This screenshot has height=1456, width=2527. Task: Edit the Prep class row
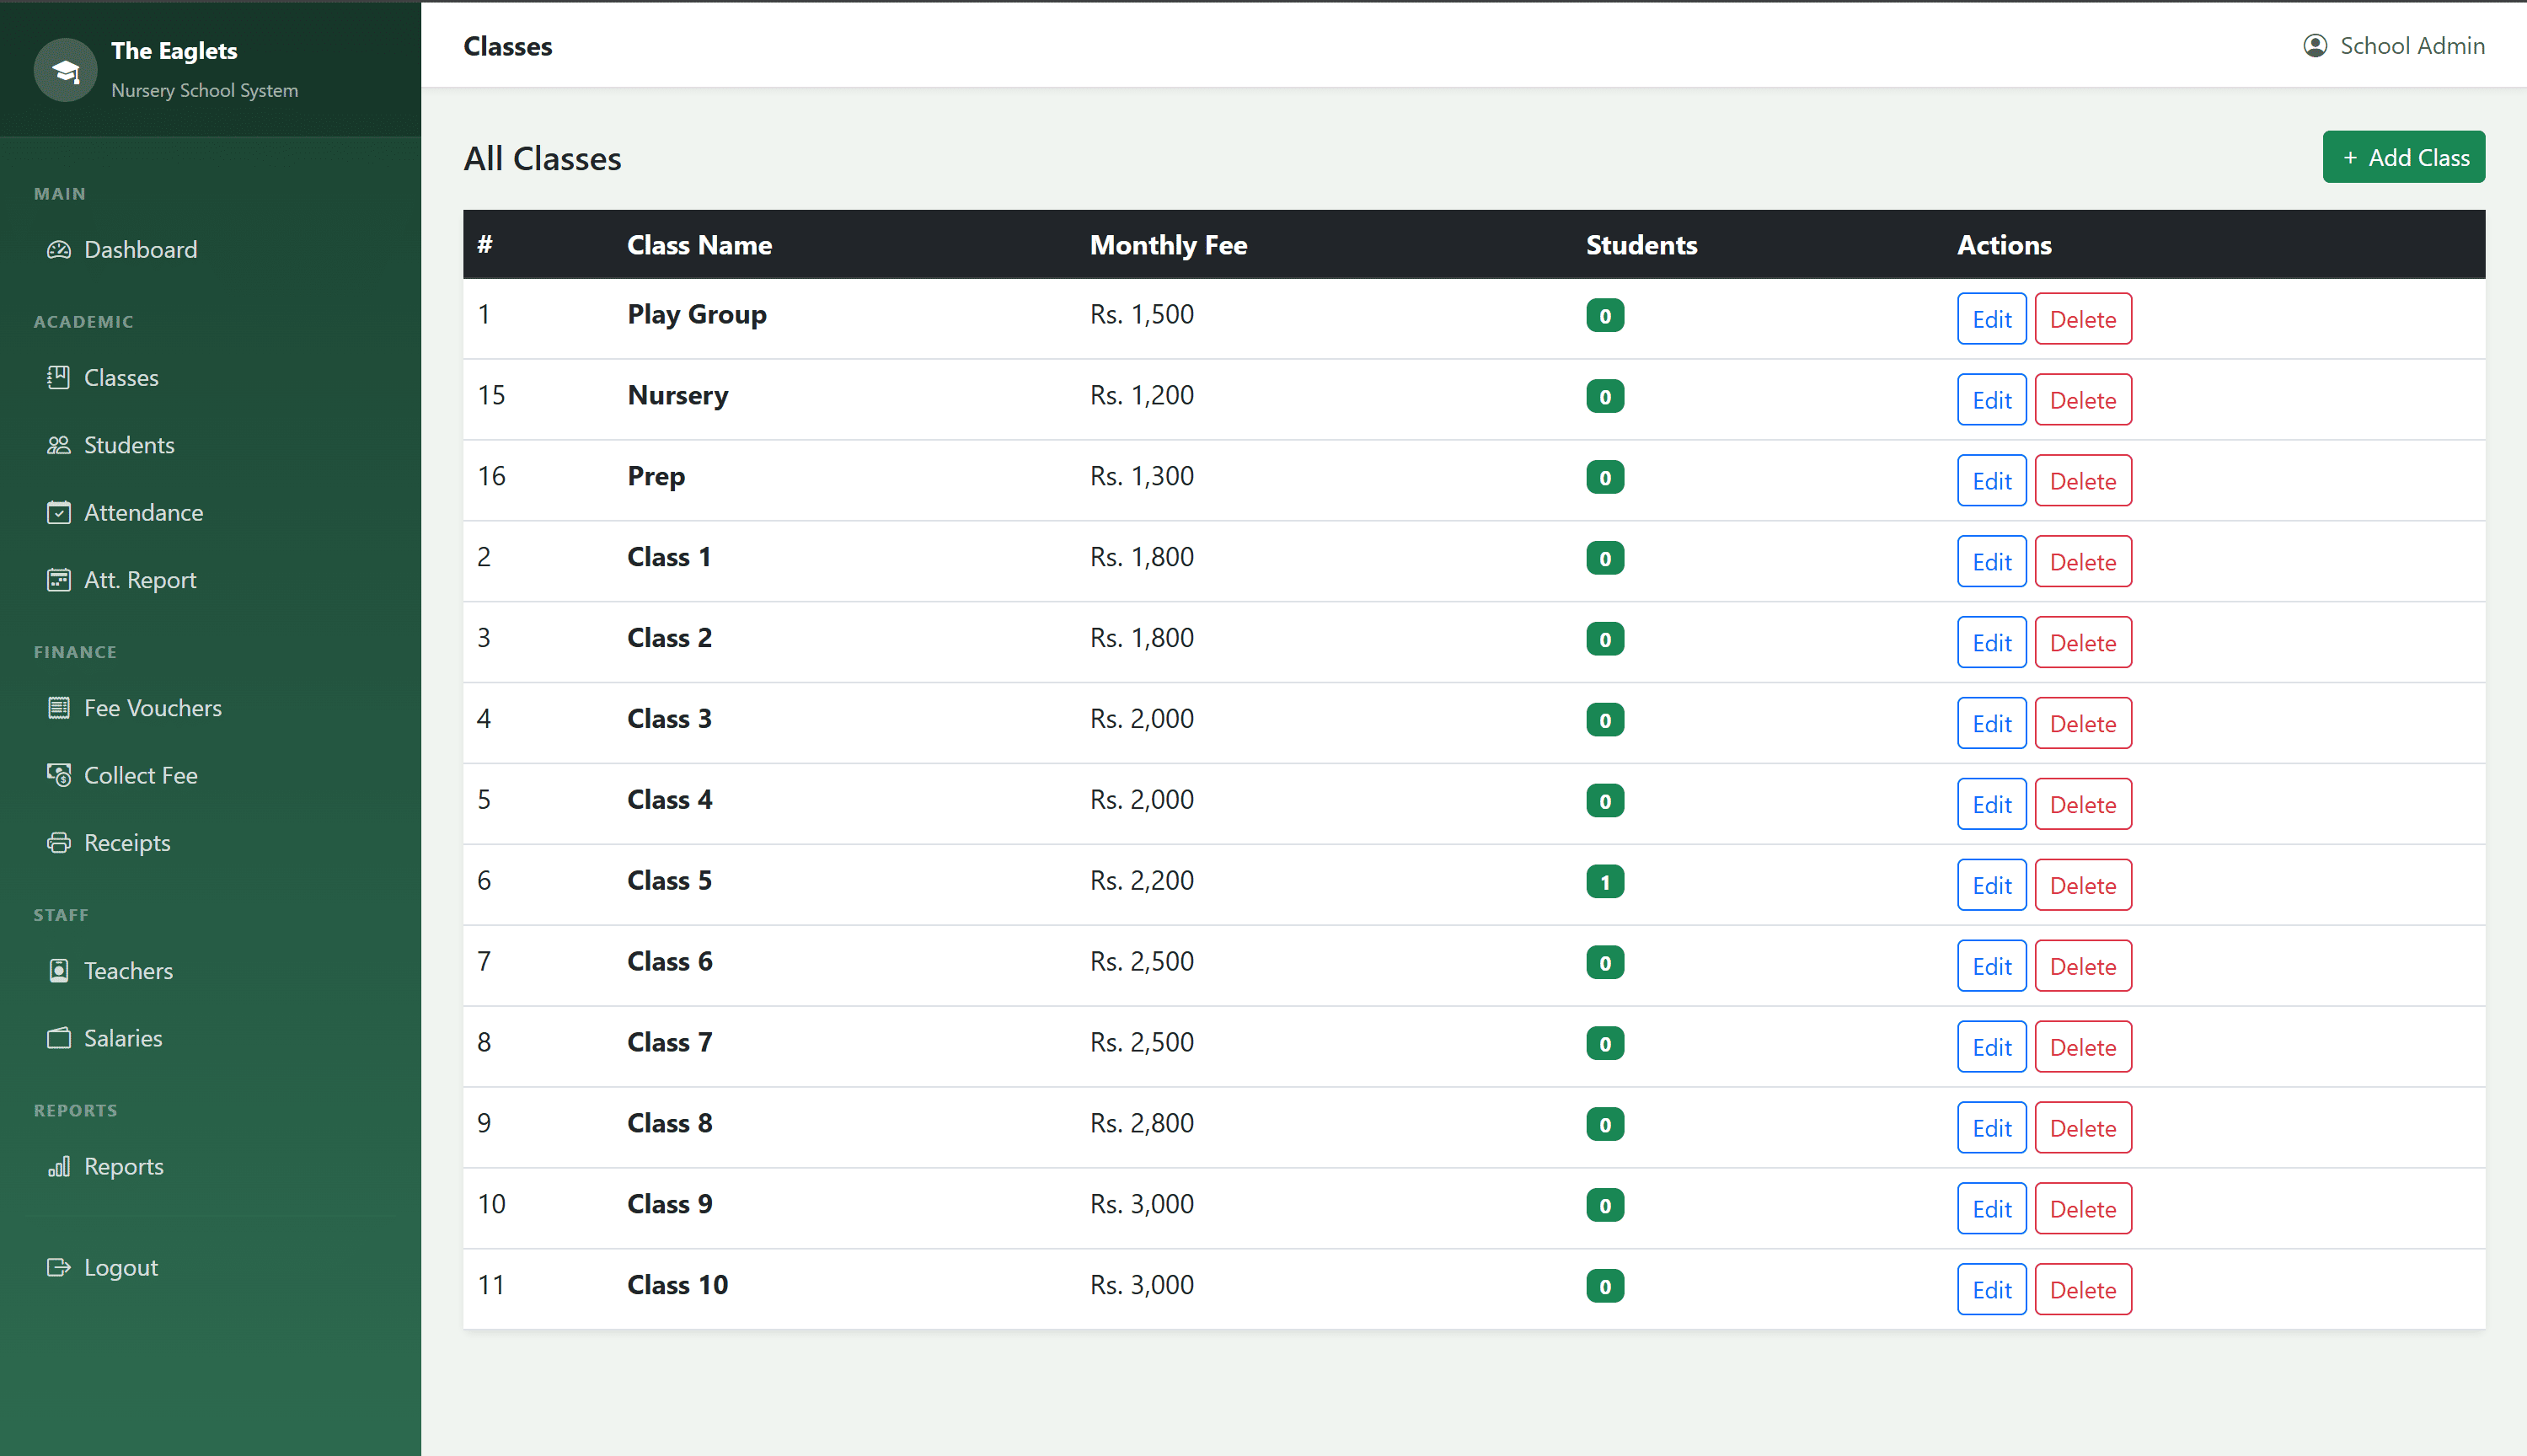(x=1991, y=481)
